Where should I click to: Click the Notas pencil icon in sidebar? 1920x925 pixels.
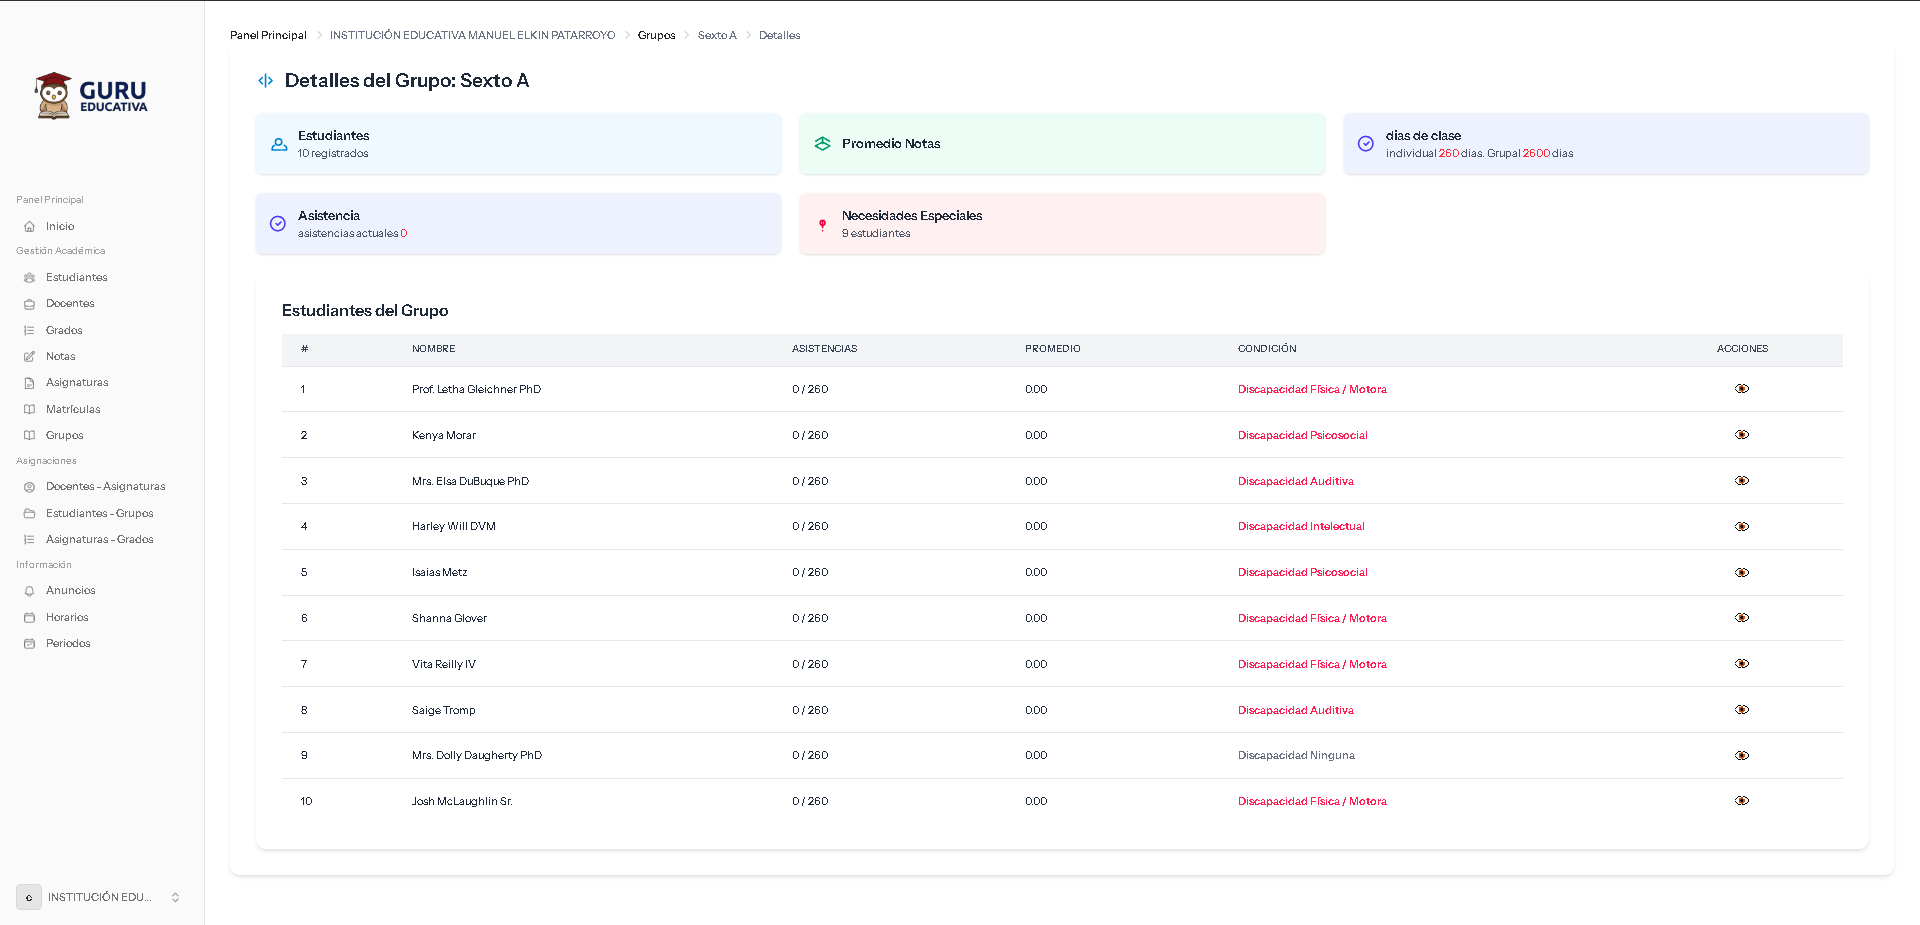(30, 357)
